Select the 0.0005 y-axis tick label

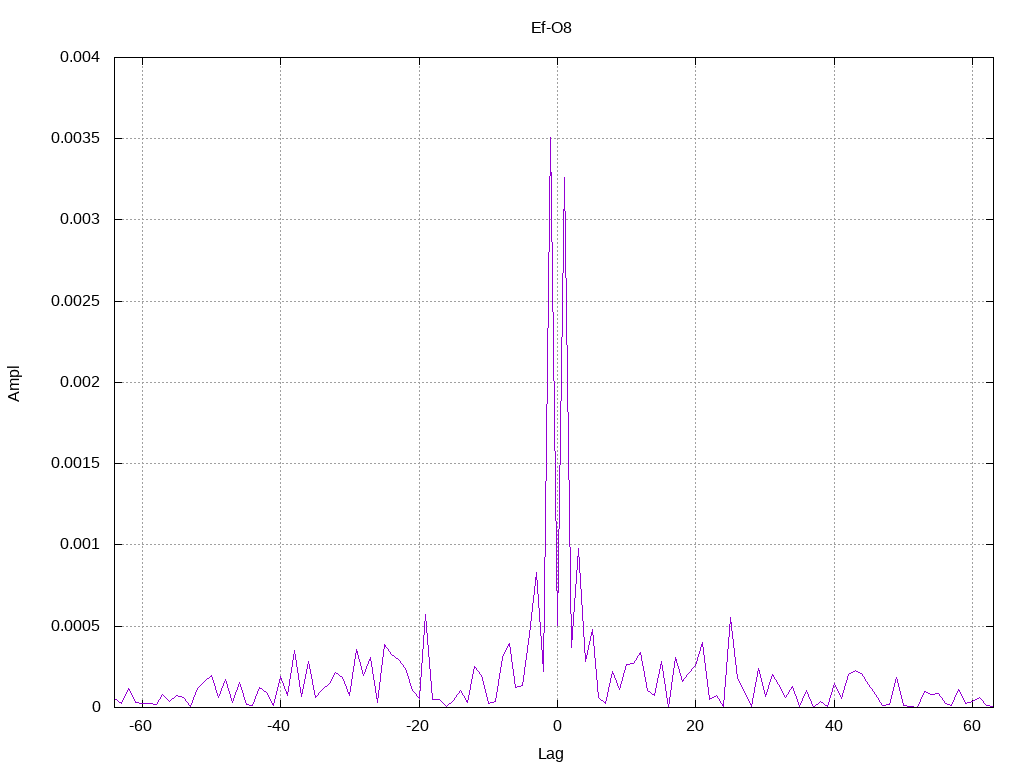coord(75,626)
